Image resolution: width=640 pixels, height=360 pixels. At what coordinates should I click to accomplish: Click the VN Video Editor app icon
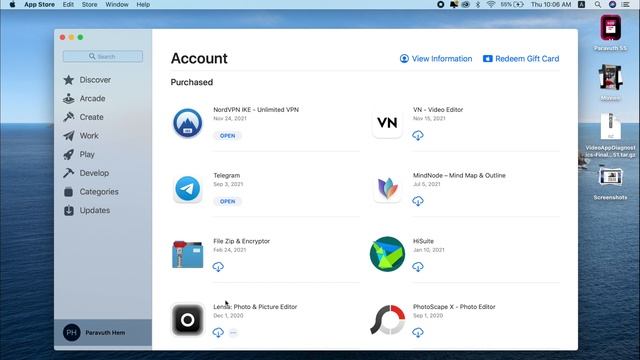pos(387,123)
